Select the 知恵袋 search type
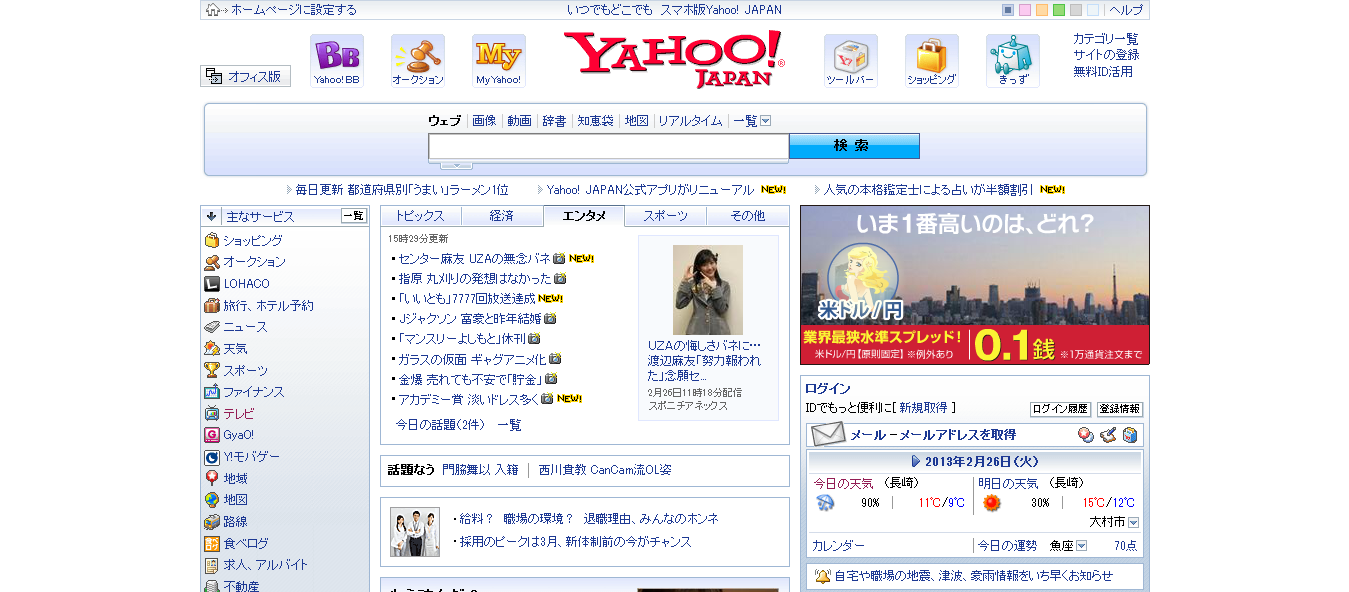The image size is (1349, 592). tap(595, 121)
